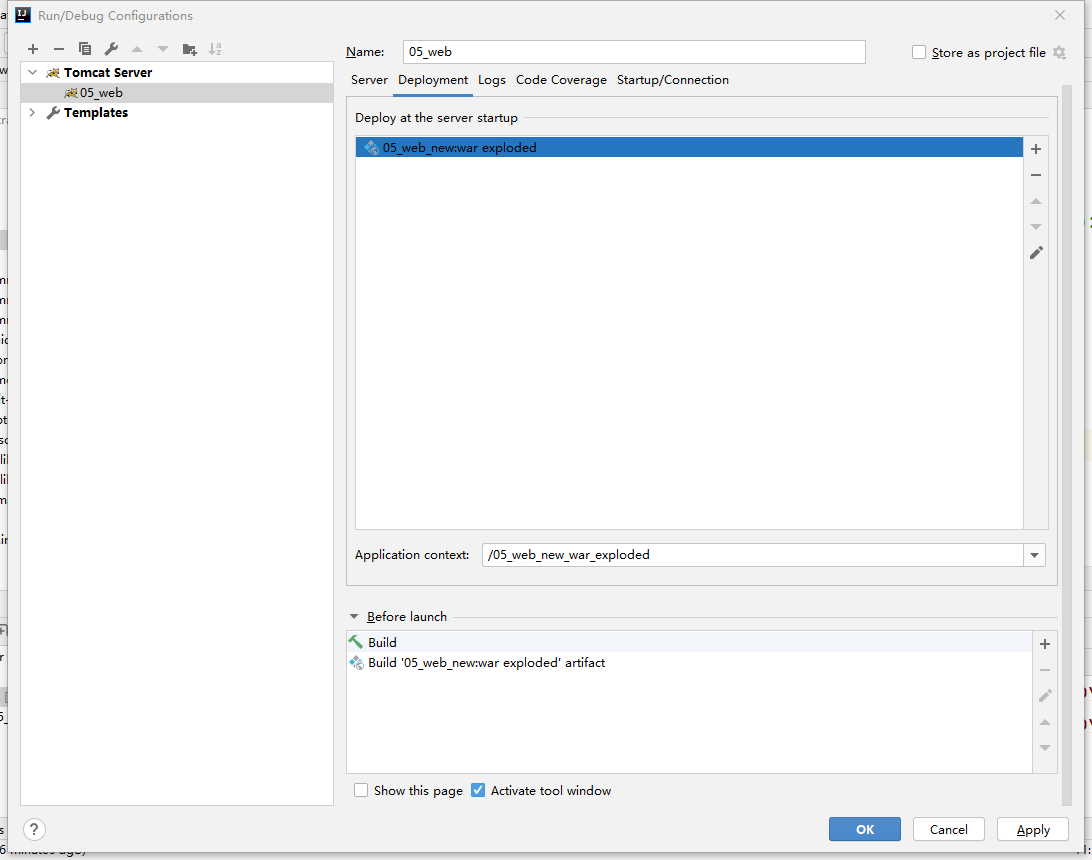Edit the deployed artifact via pencil icon

tap(1036, 253)
